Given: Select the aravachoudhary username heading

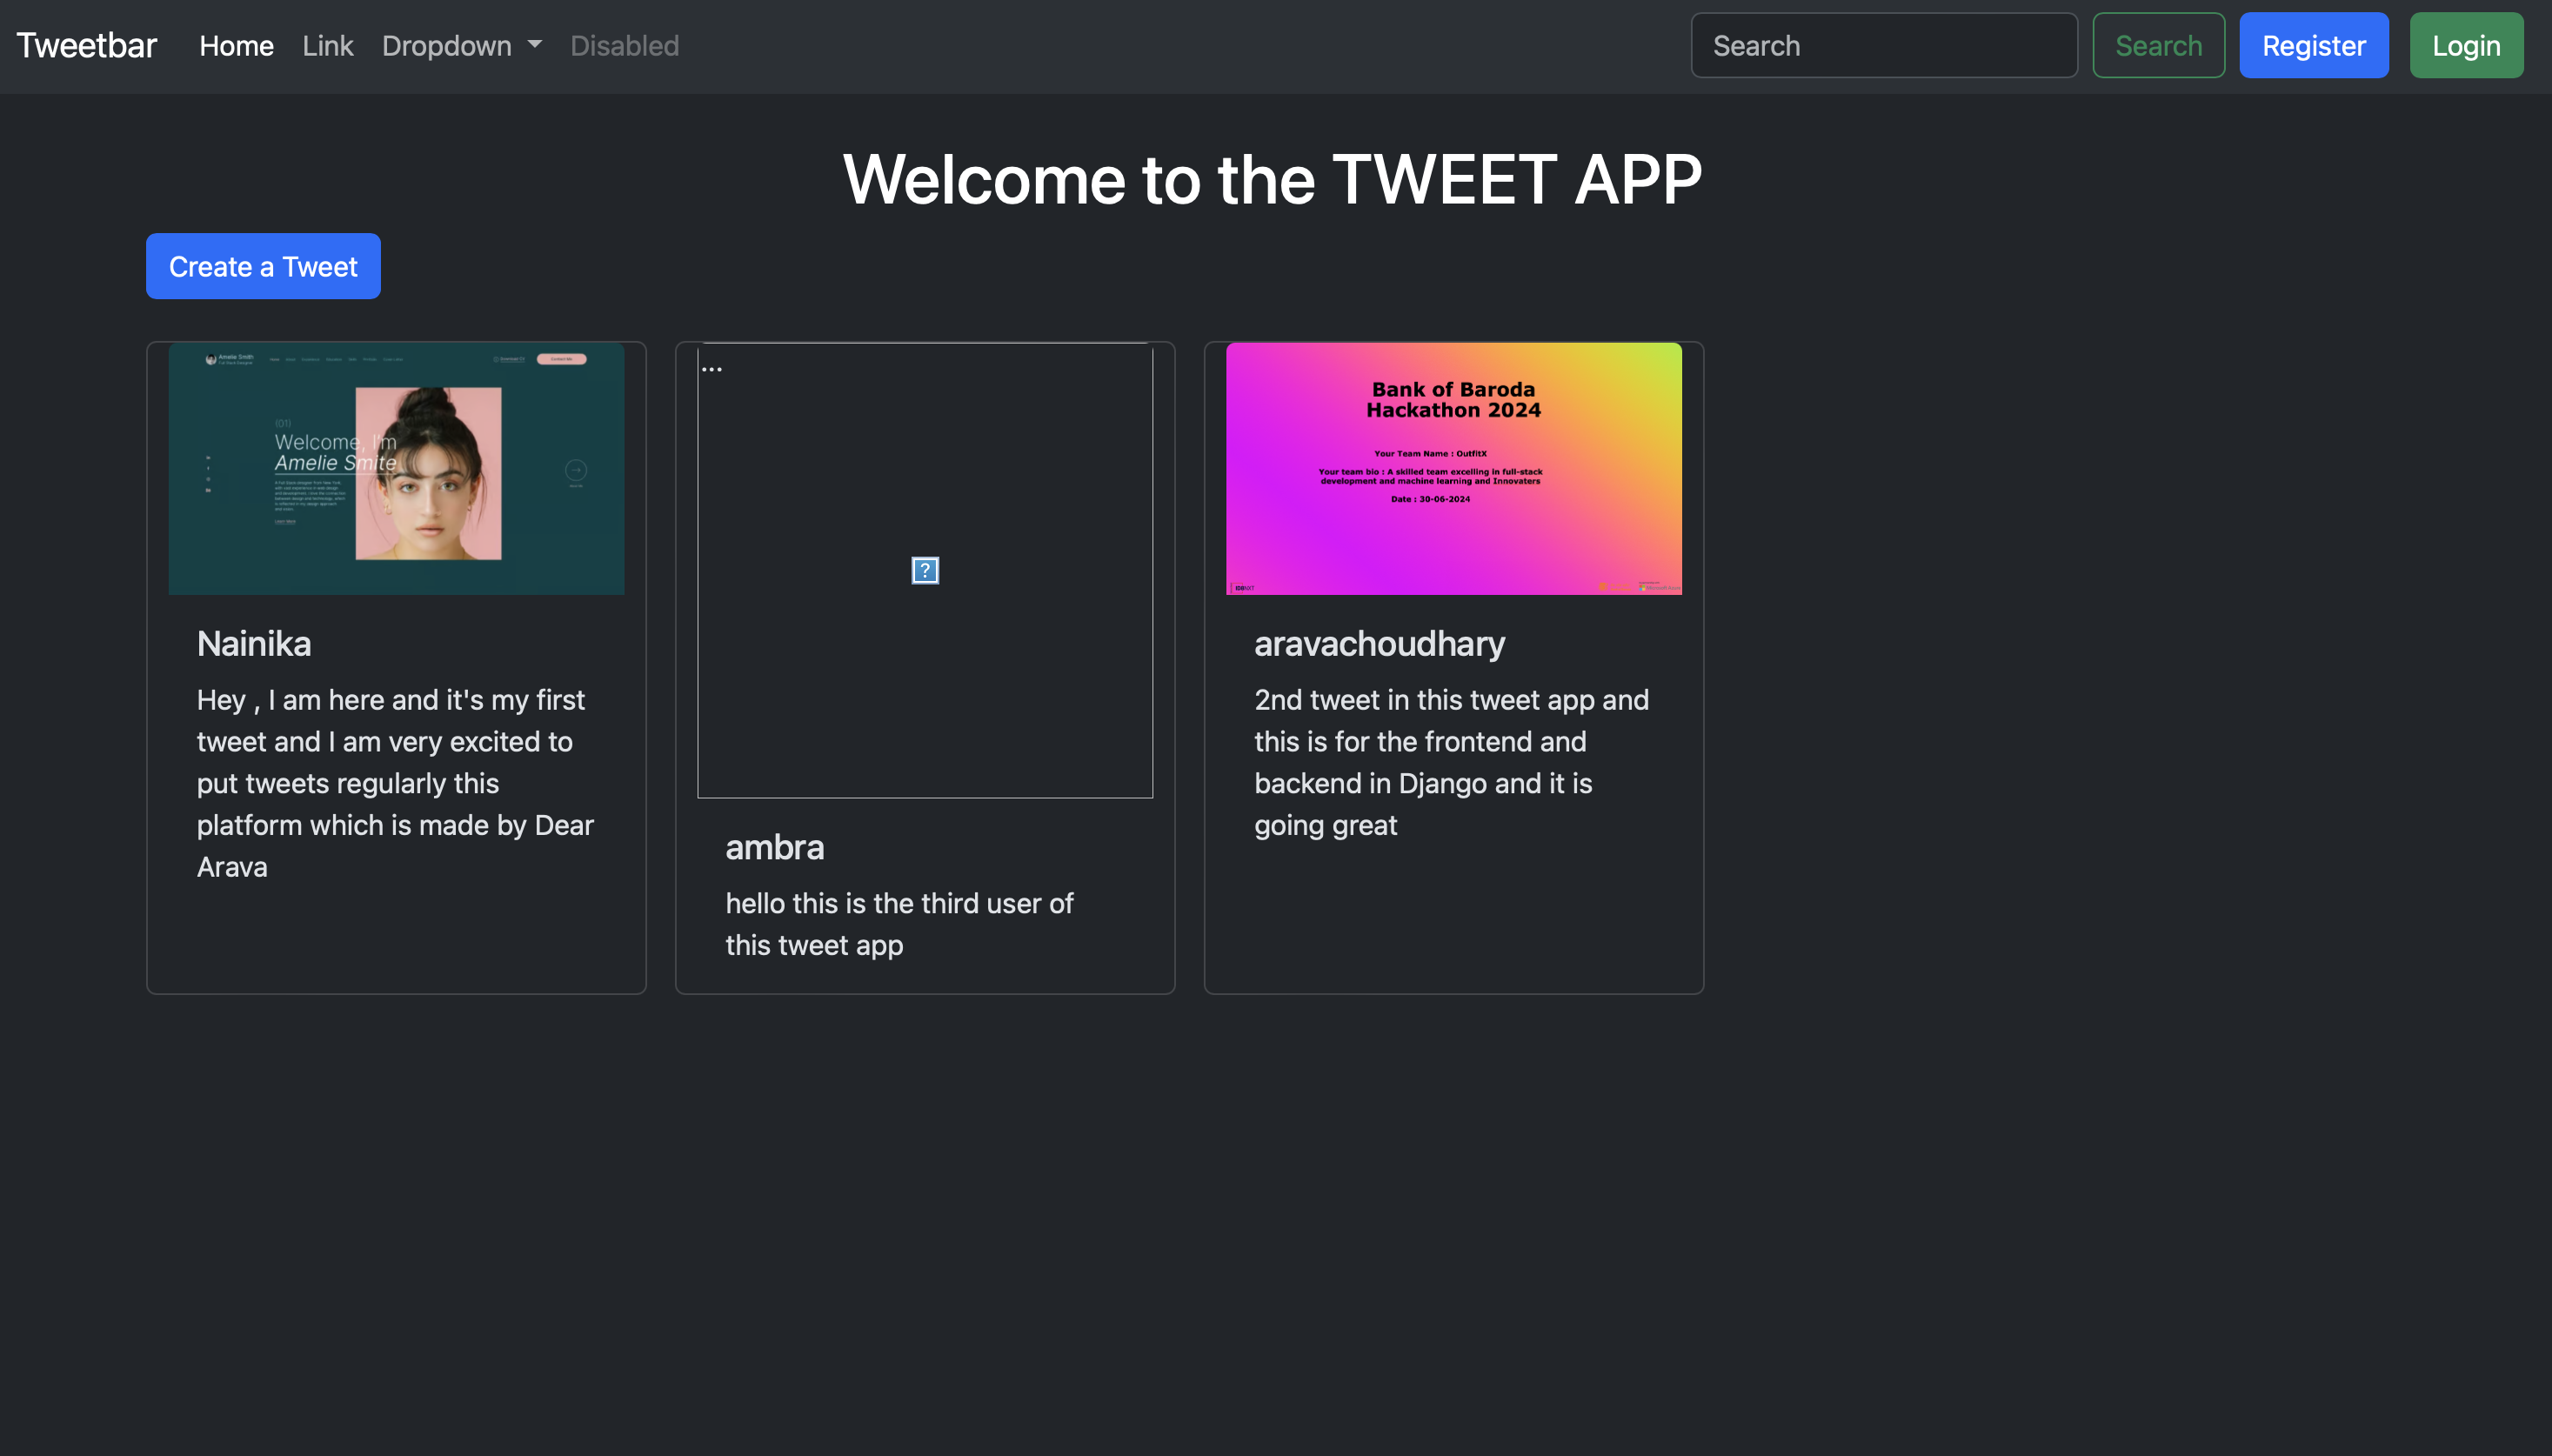Looking at the screenshot, I should tap(1379, 643).
